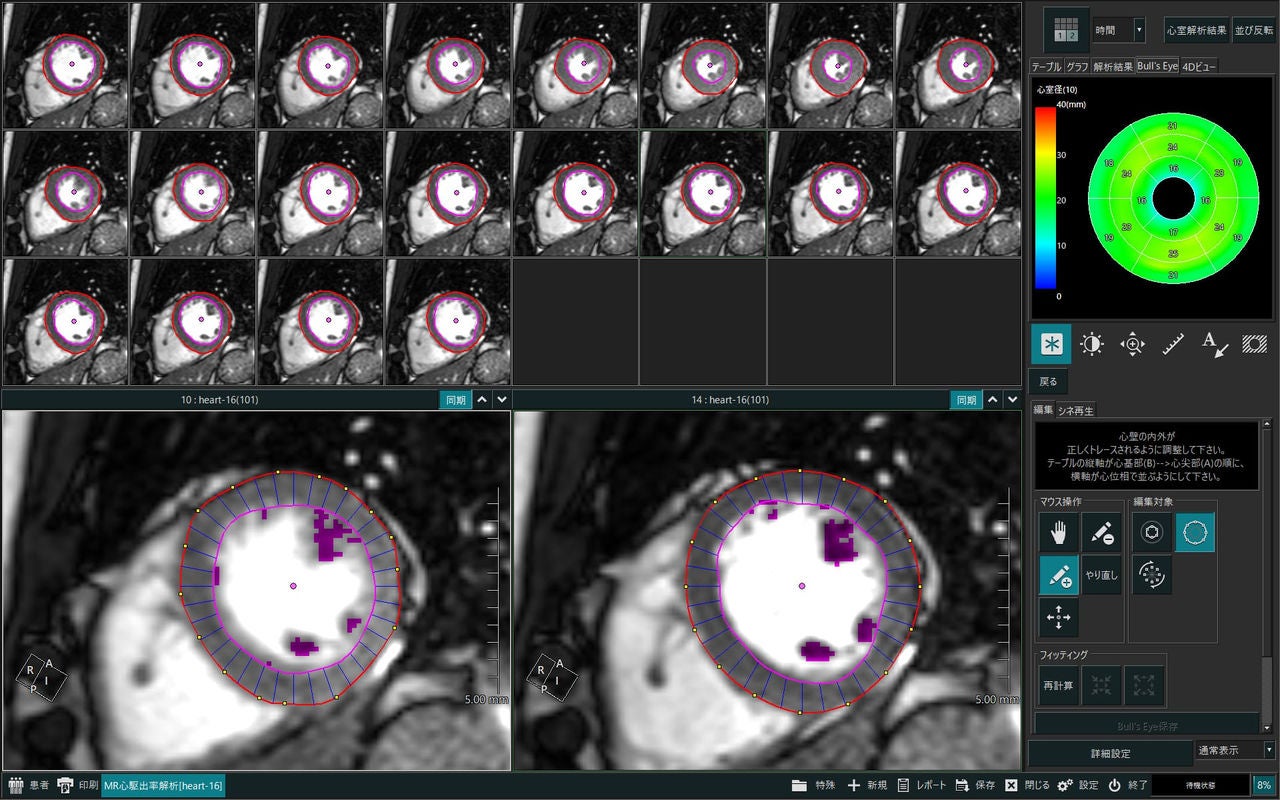Screen dimensions: 1280x800
Task: Pick the ruler measurement tool
Action: [x=1174, y=344]
